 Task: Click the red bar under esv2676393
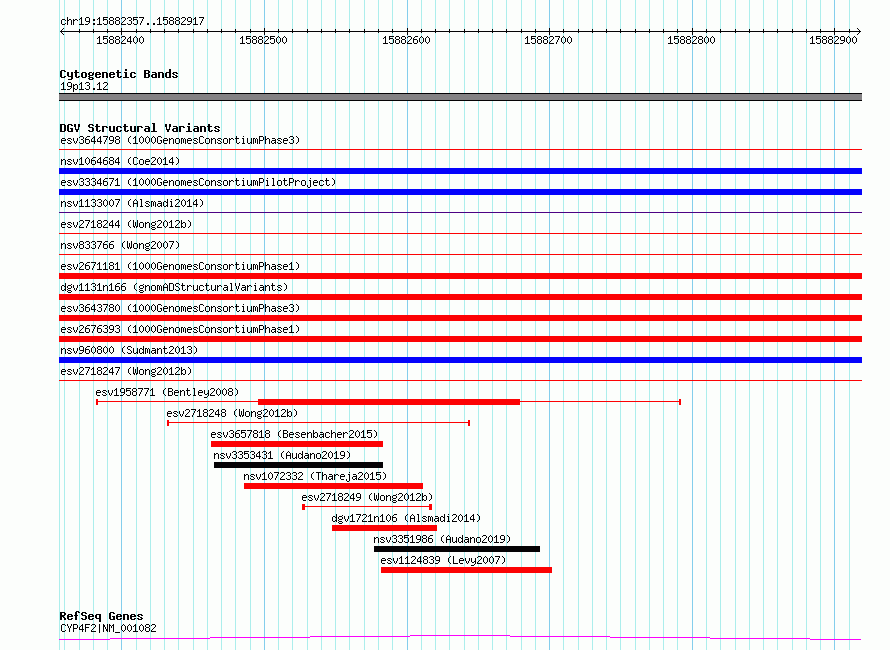click(x=460, y=339)
